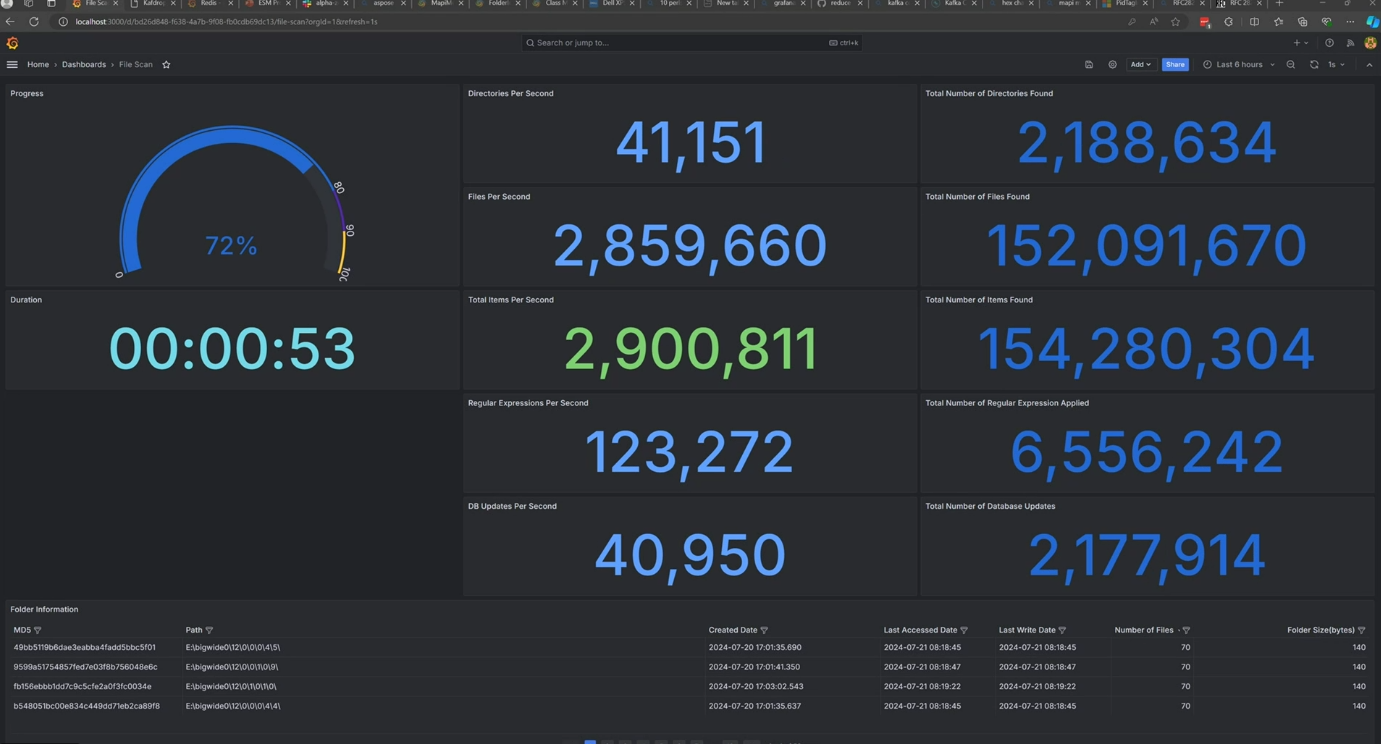Collapse the top toolbar with chevron-up
Screen dimensions: 1381x744
coord(1369,65)
